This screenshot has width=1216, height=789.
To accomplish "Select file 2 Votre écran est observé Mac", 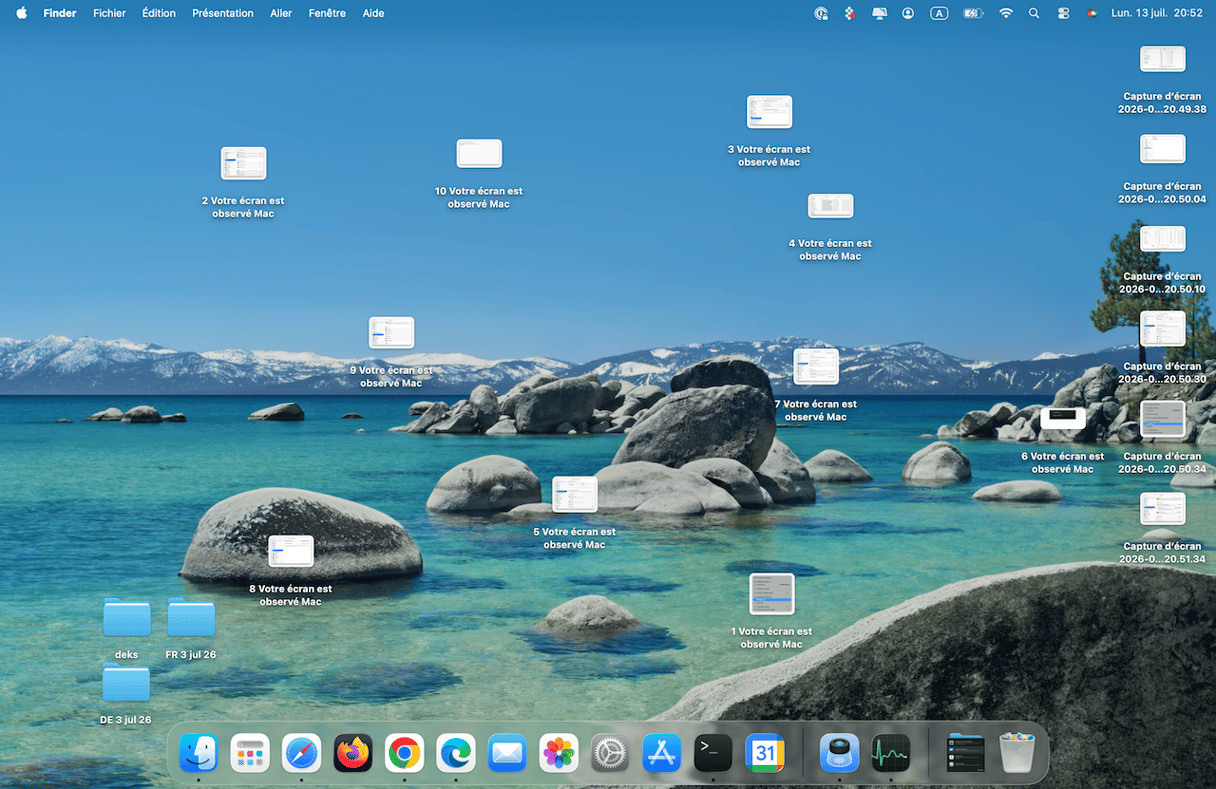I will [x=243, y=163].
